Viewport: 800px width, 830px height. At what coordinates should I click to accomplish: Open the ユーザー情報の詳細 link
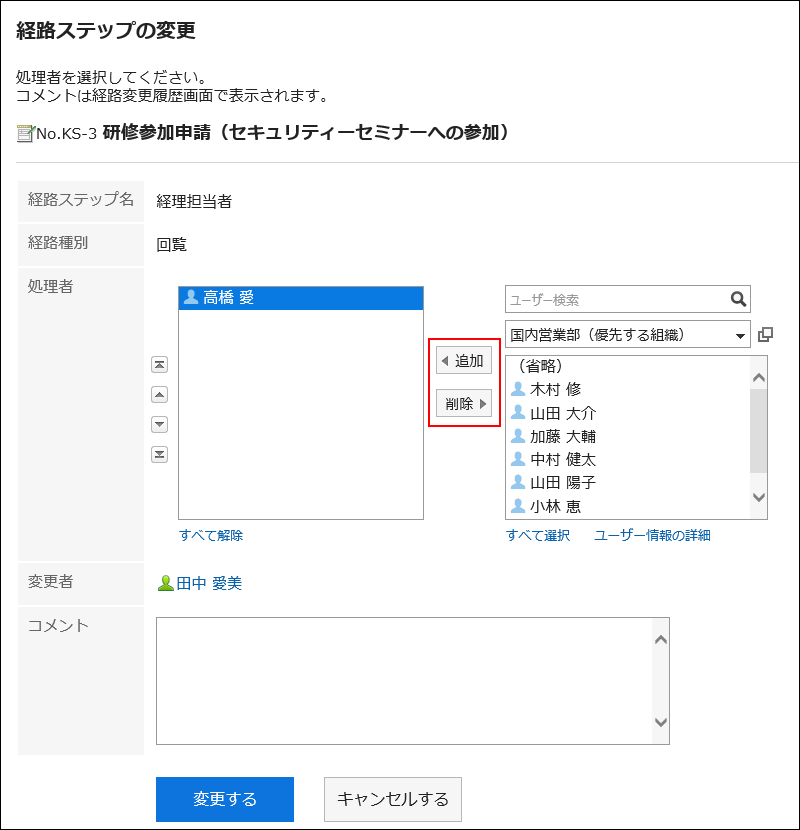[x=652, y=535]
